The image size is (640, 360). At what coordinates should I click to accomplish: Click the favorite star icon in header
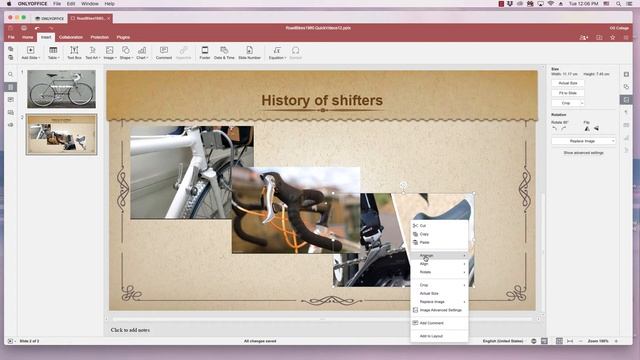coord(613,38)
